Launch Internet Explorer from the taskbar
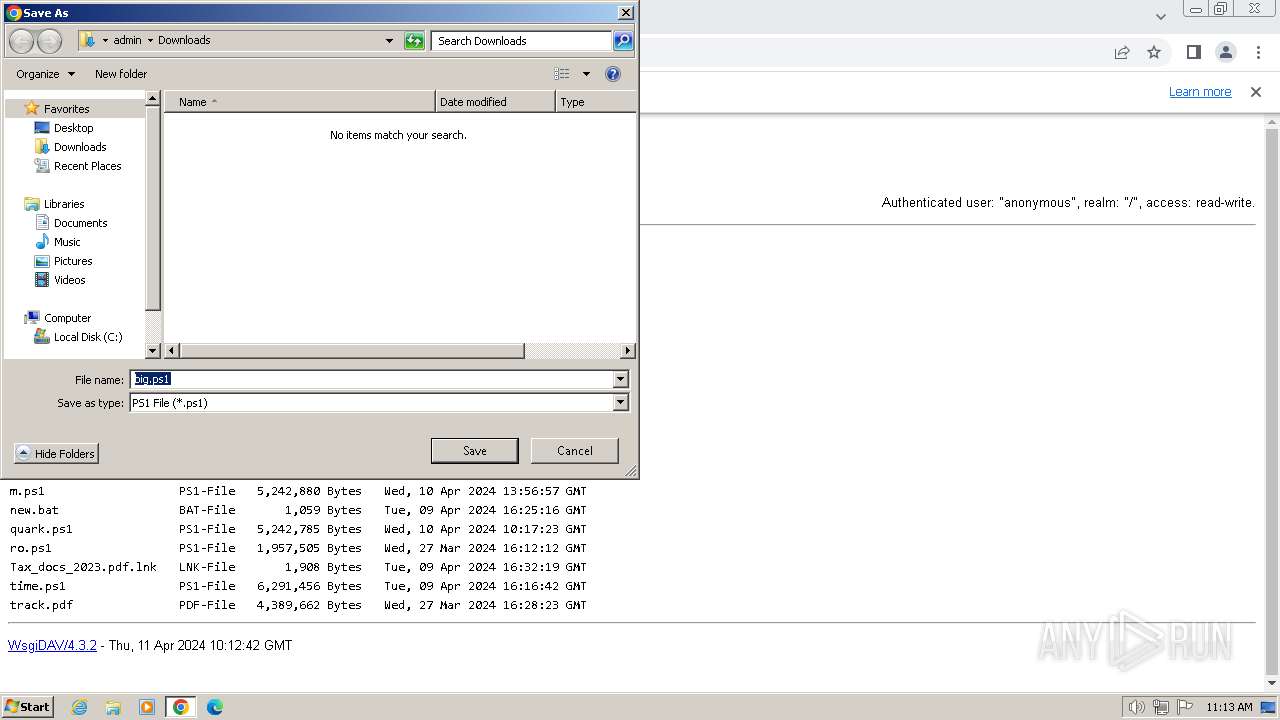1280x720 pixels. coord(79,707)
